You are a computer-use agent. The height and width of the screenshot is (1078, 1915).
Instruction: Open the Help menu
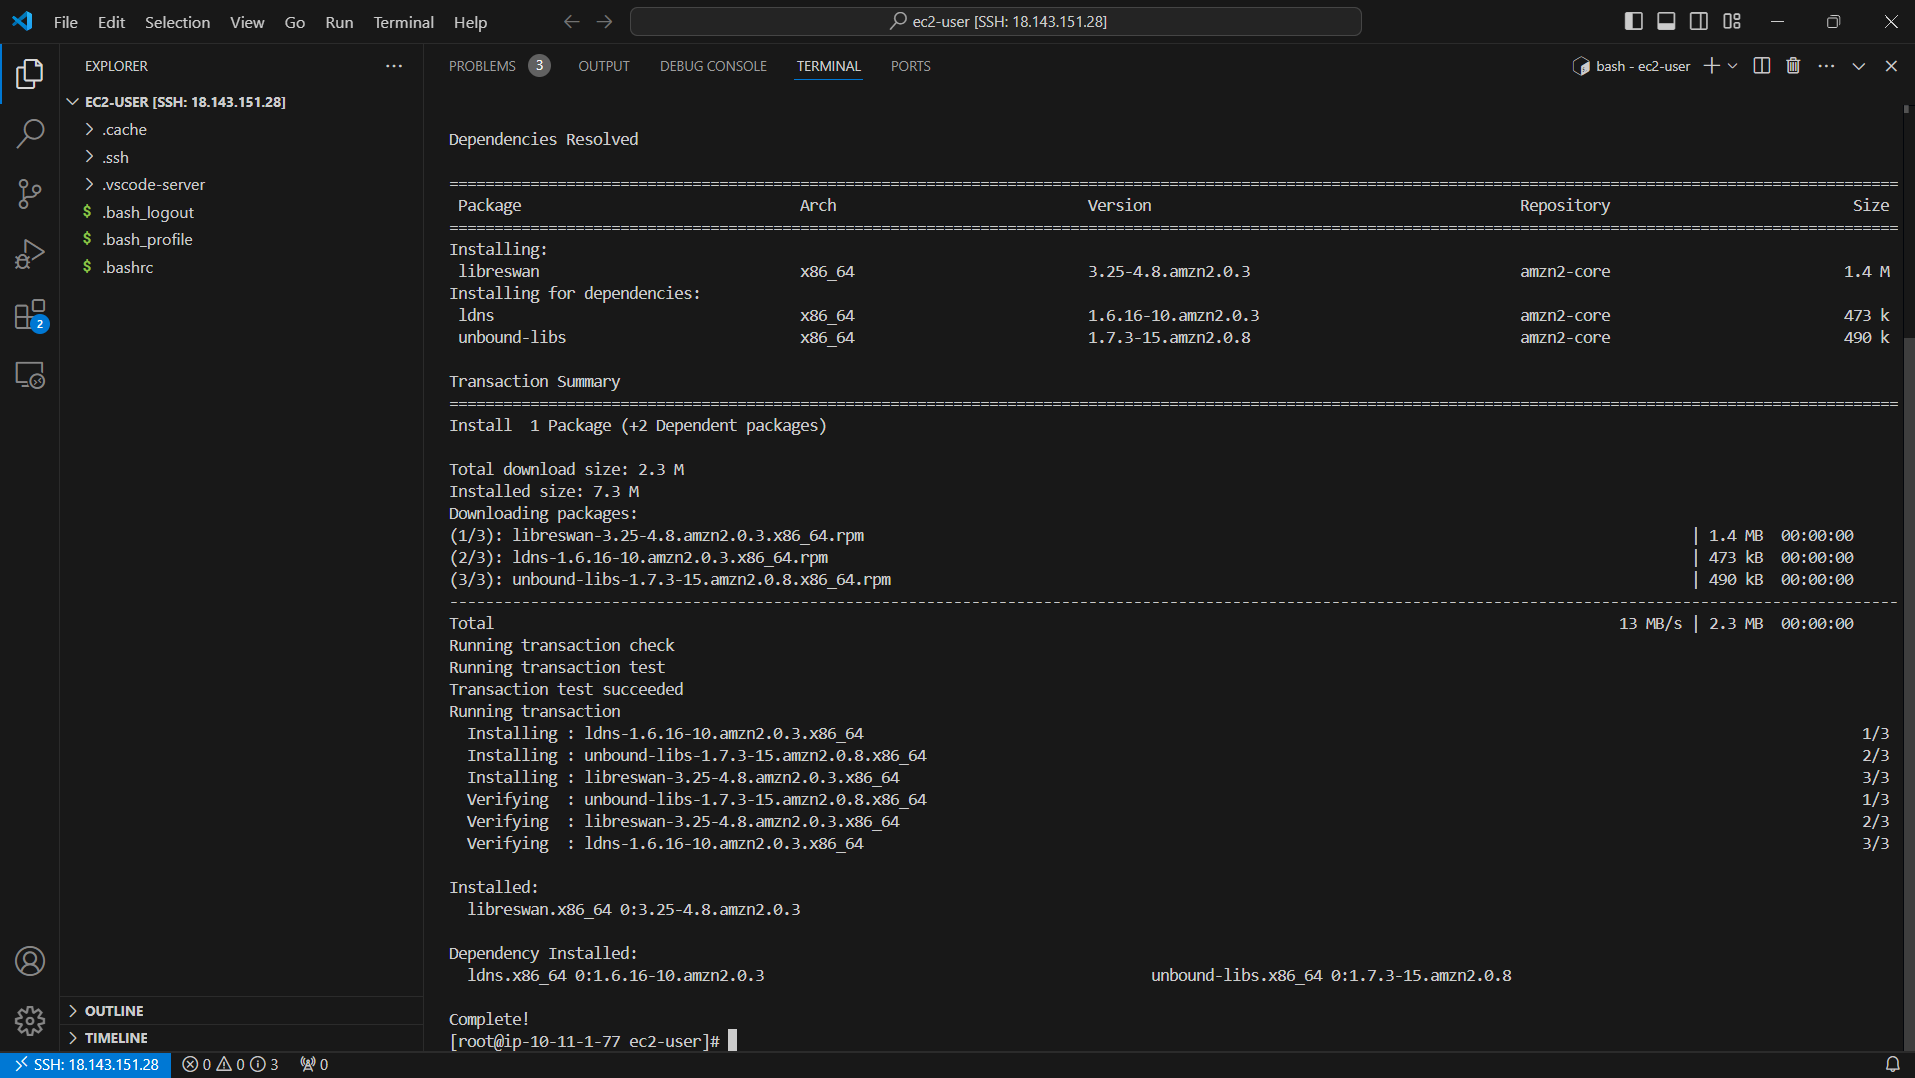(470, 21)
